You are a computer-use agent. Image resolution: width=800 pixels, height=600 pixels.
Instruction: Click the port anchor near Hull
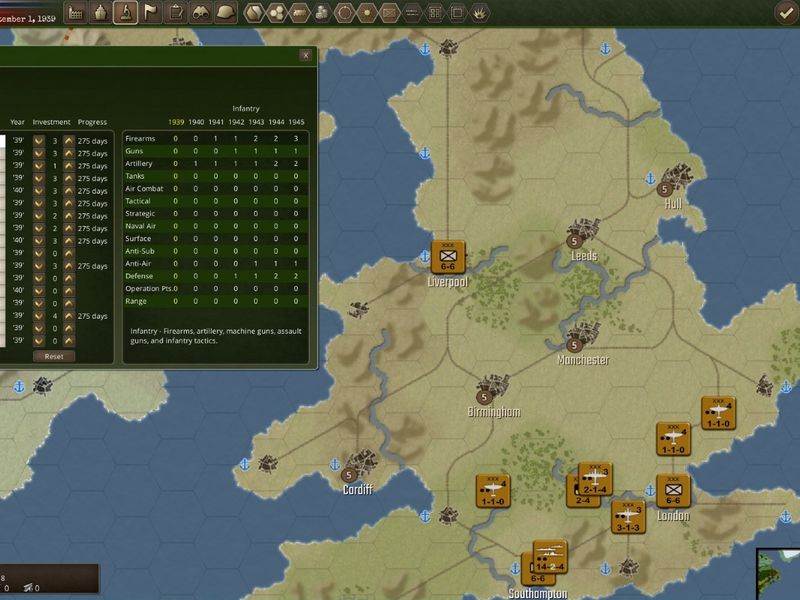(650, 179)
